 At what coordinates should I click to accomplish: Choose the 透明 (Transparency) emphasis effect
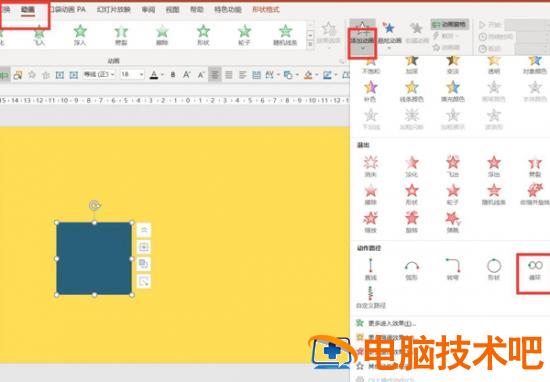494,65
